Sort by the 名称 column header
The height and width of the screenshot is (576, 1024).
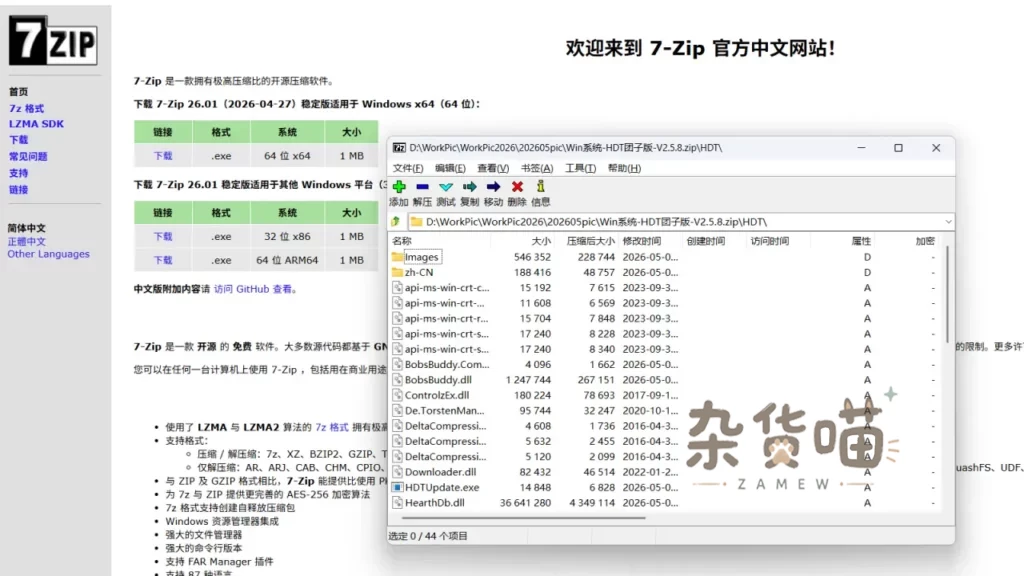coord(402,241)
